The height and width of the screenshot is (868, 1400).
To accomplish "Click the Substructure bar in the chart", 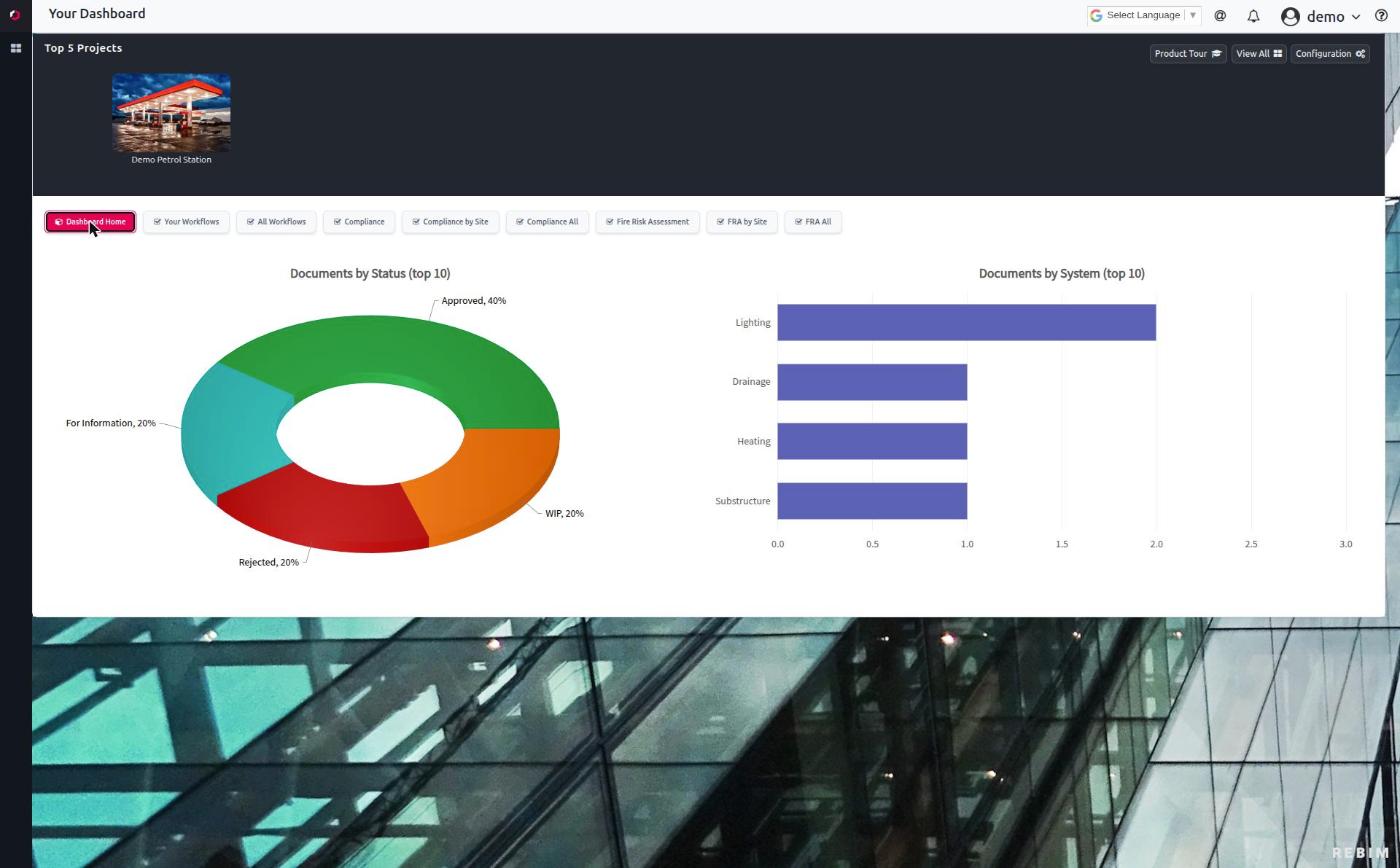I will (x=872, y=501).
